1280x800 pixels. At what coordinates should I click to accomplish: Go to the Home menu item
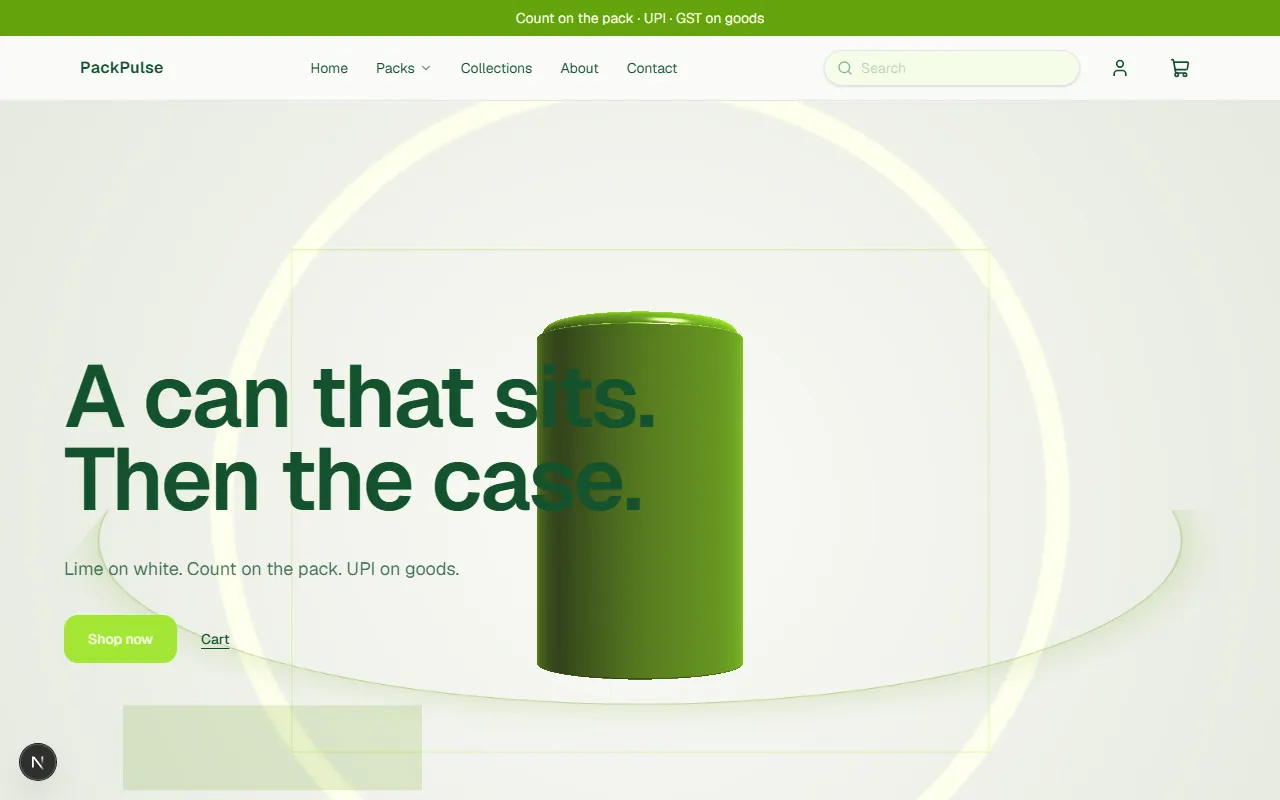(x=329, y=68)
